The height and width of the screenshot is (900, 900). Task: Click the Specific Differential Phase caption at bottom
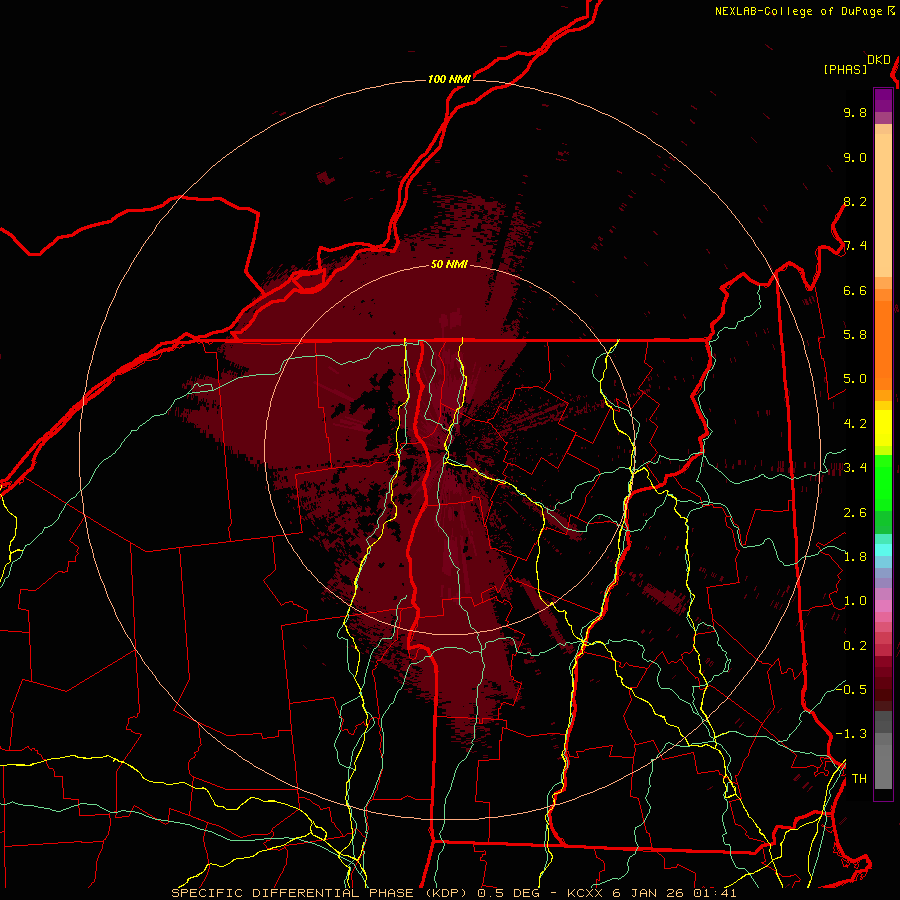click(x=454, y=893)
